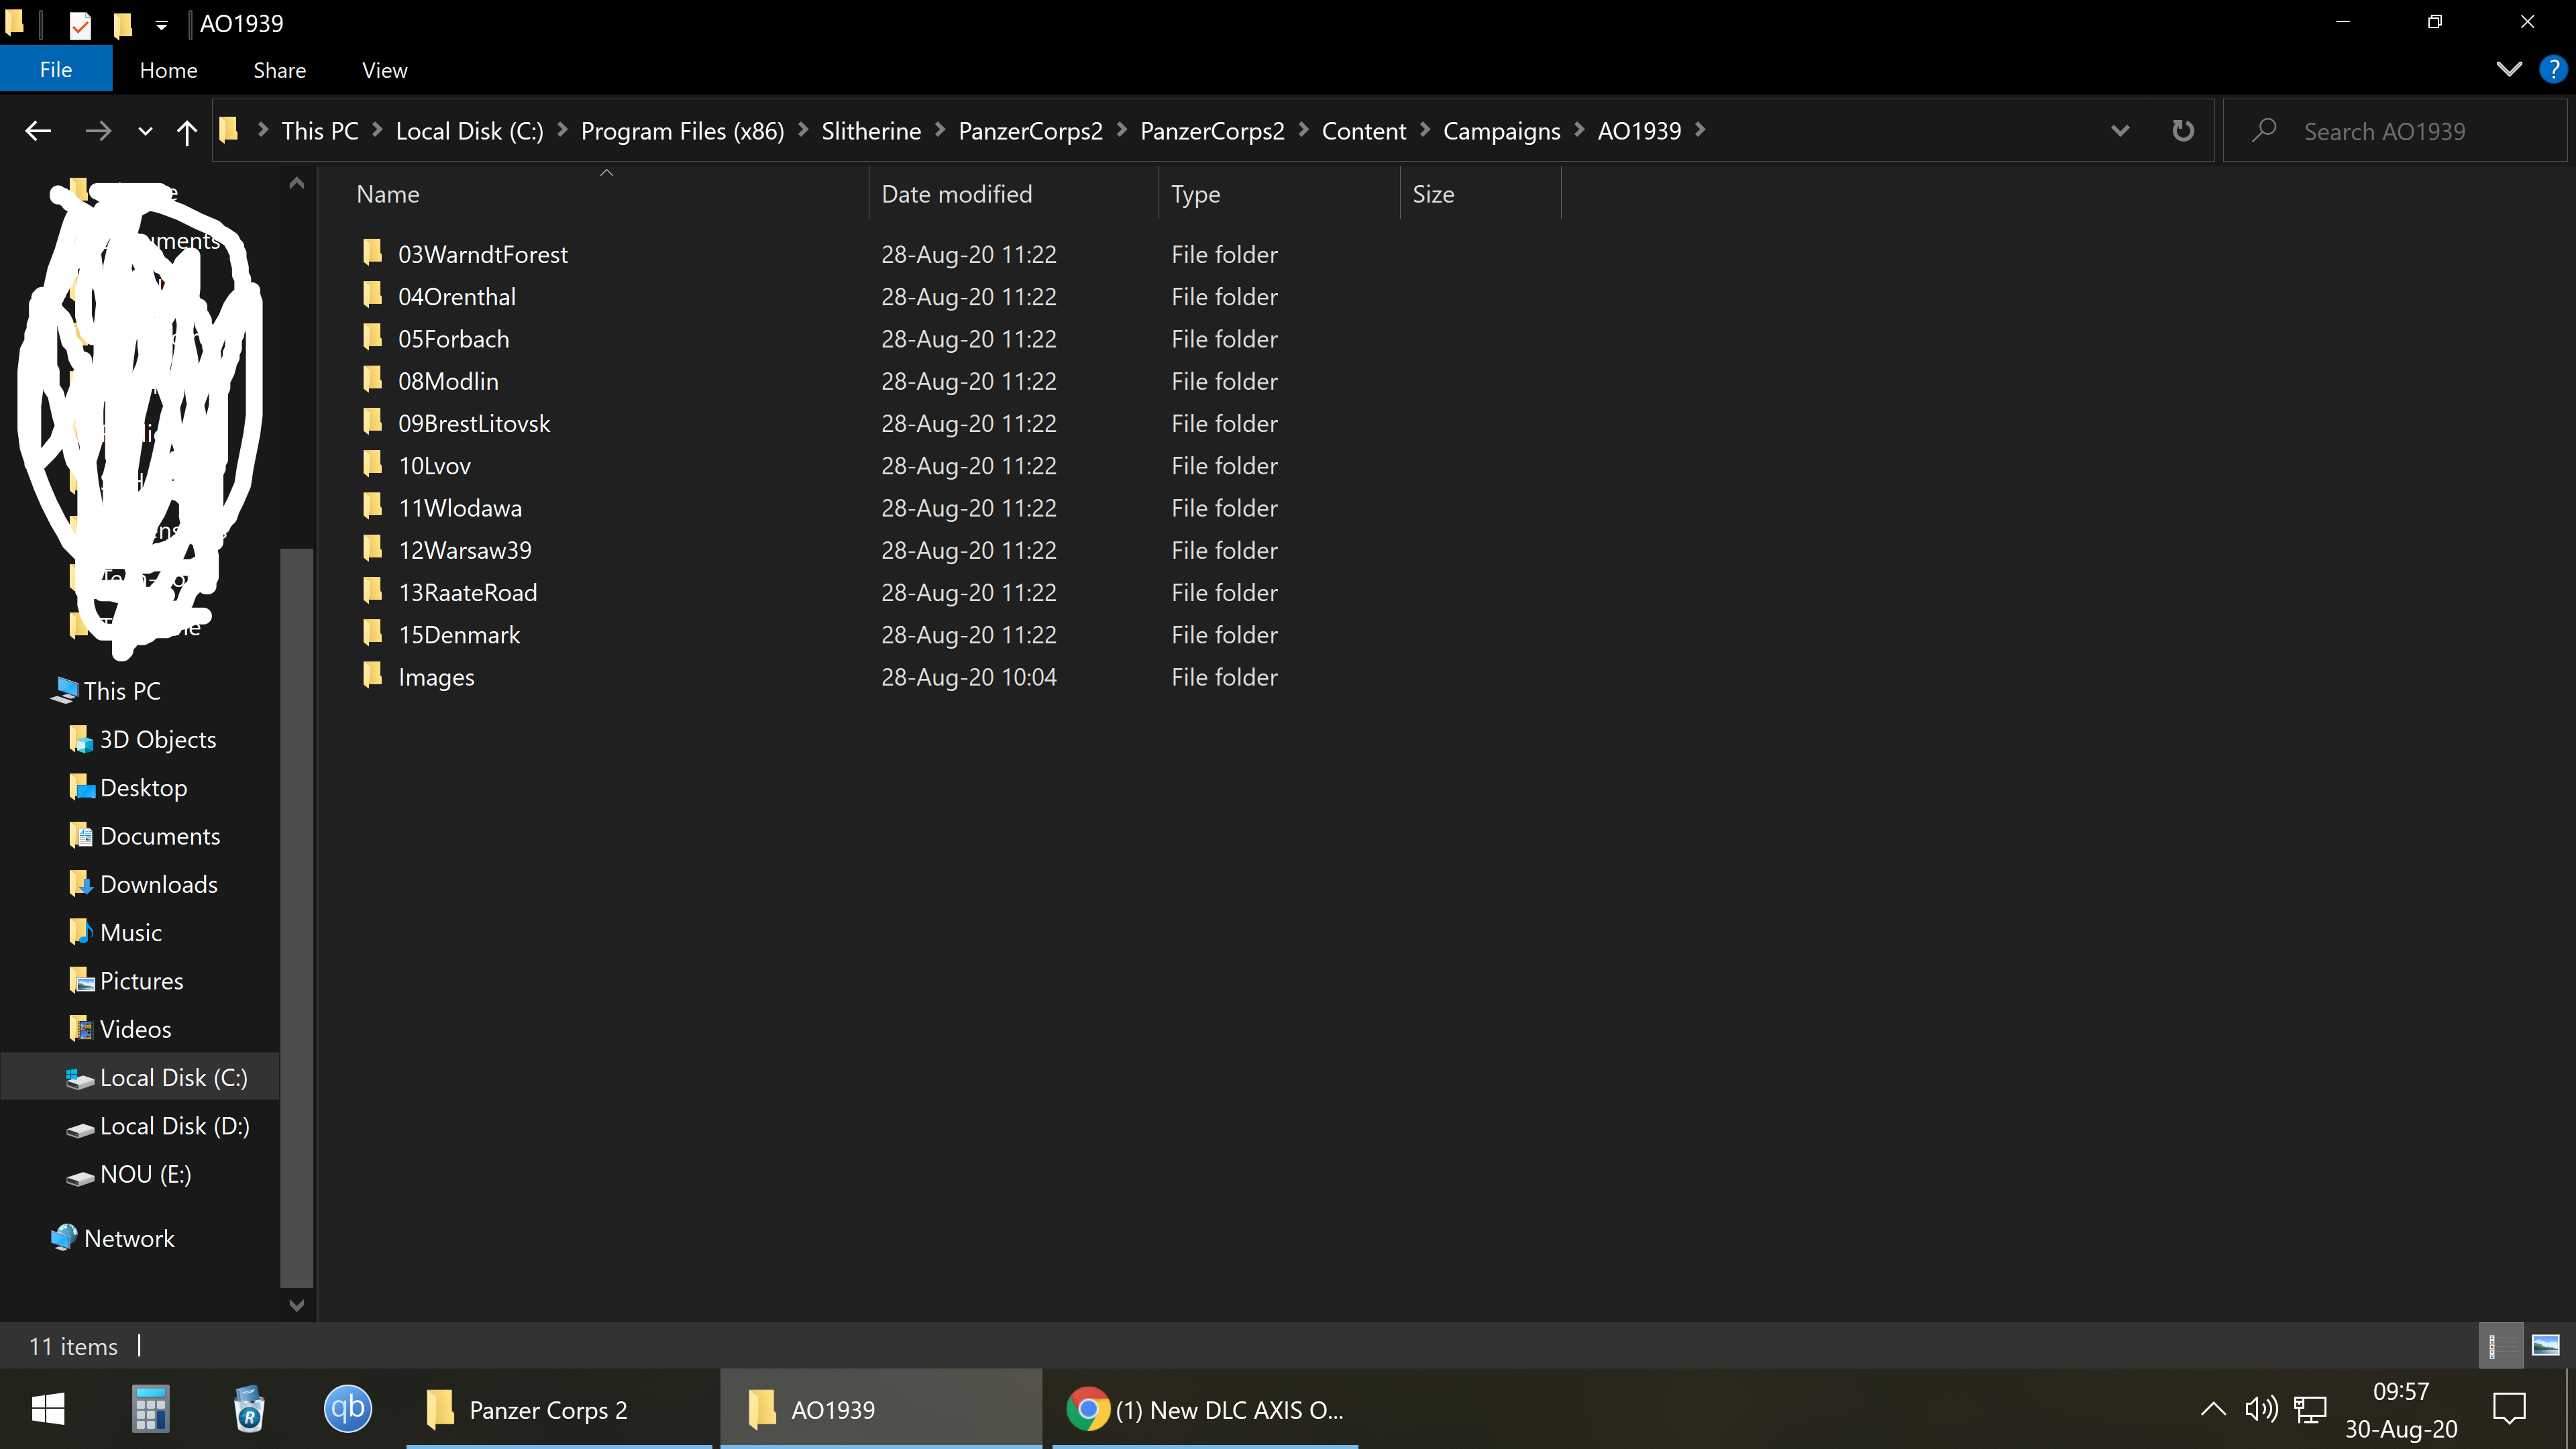Switch to Panzer Corps 2 taskbar window
Image resolution: width=2576 pixels, height=1449 pixels.
(x=558, y=1409)
